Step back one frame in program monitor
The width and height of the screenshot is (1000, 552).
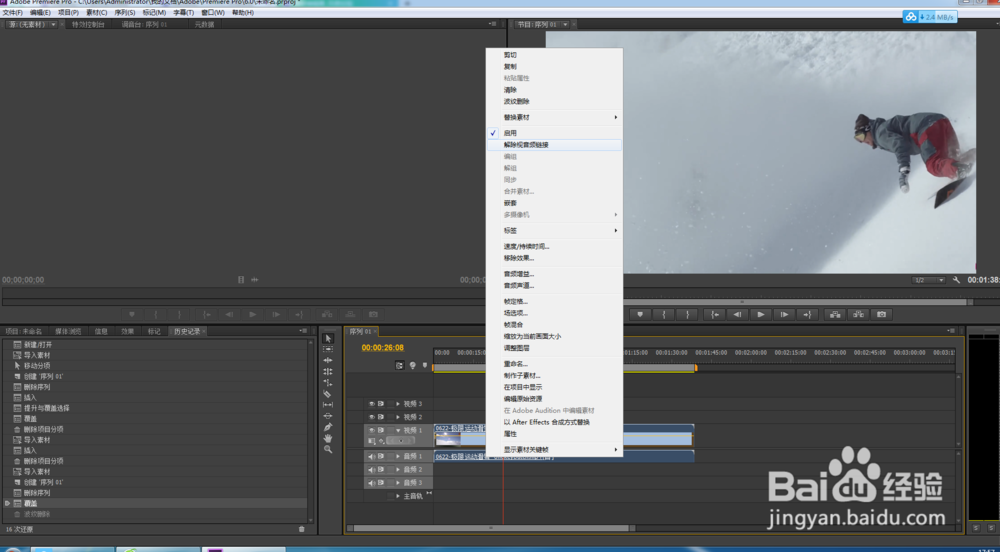(737, 314)
